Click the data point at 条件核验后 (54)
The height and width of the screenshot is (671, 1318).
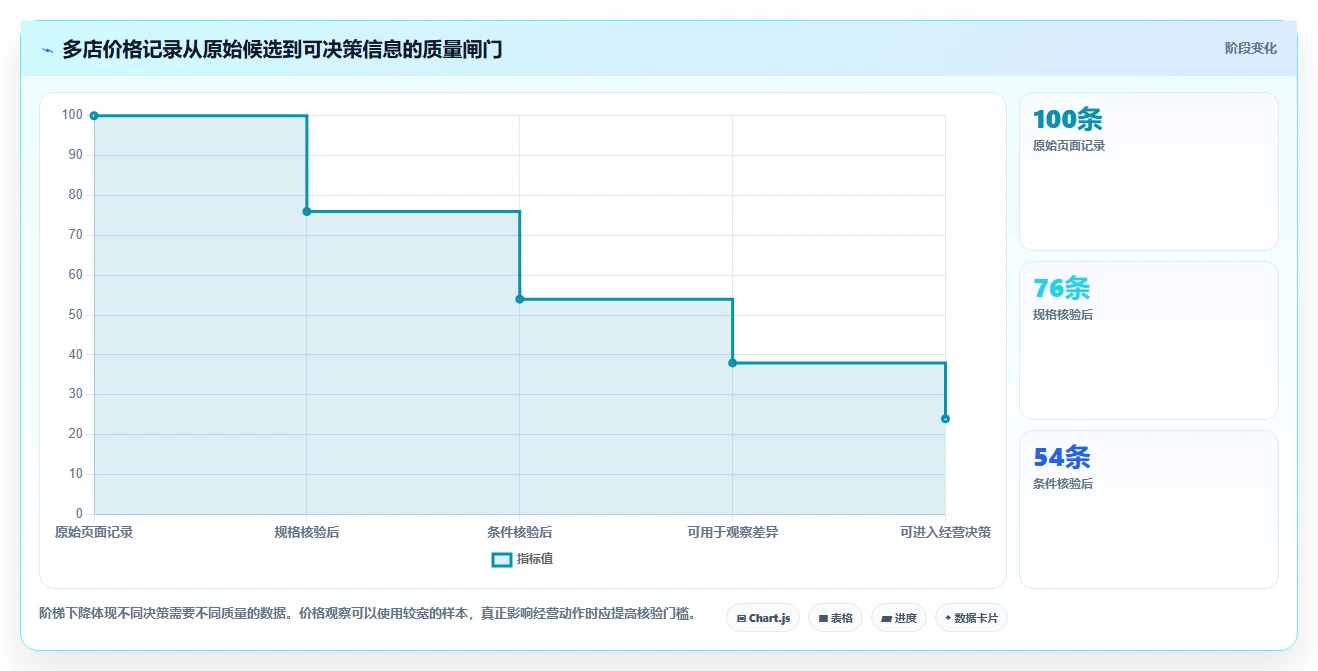520,299
